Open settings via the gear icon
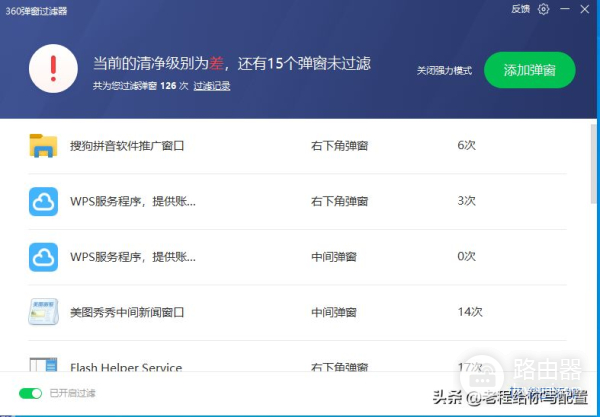 coord(543,9)
